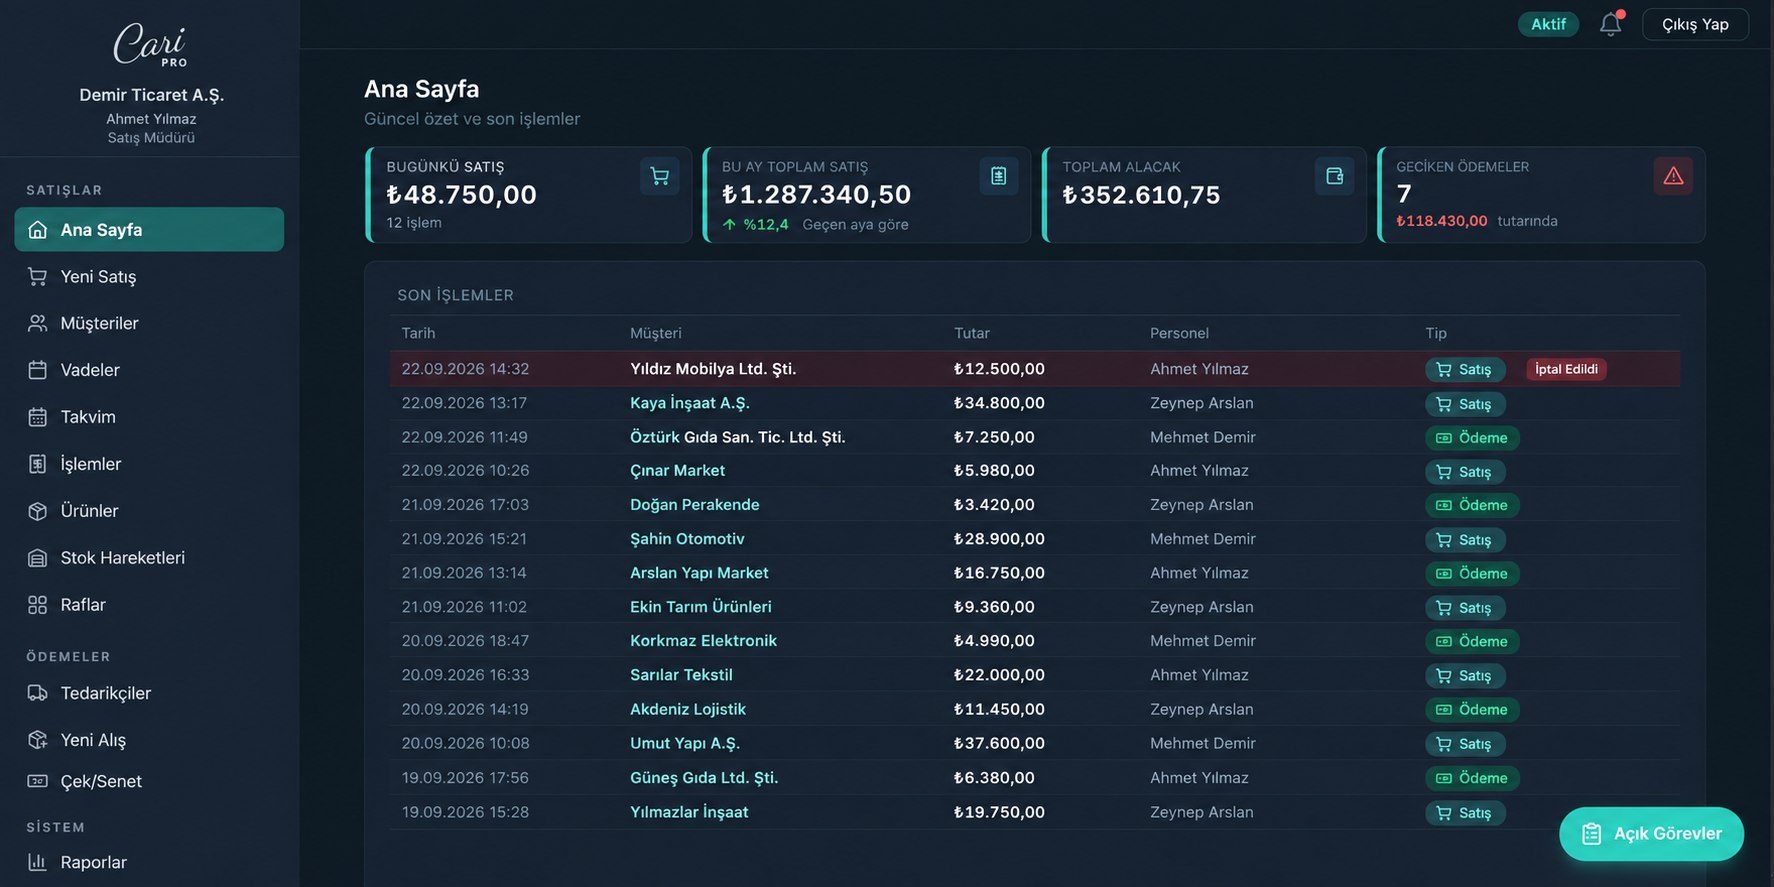Click the cart icon beside Yeni Satış
The image size is (1774, 887).
coord(38,277)
